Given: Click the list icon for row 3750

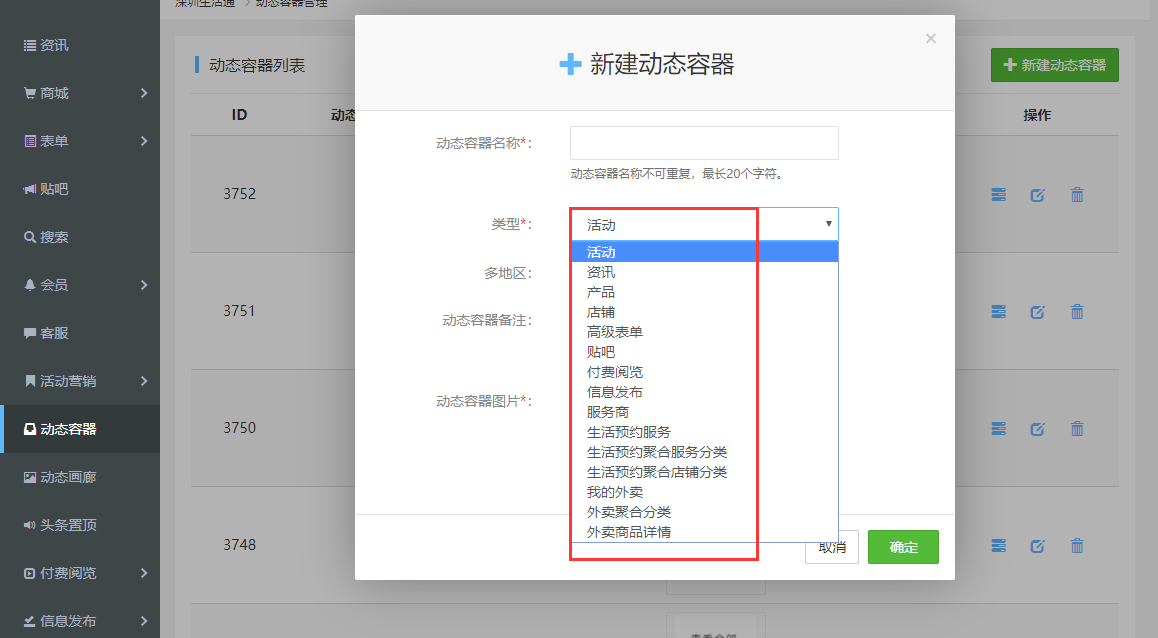Looking at the screenshot, I should pyautogui.click(x=998, y=429).
